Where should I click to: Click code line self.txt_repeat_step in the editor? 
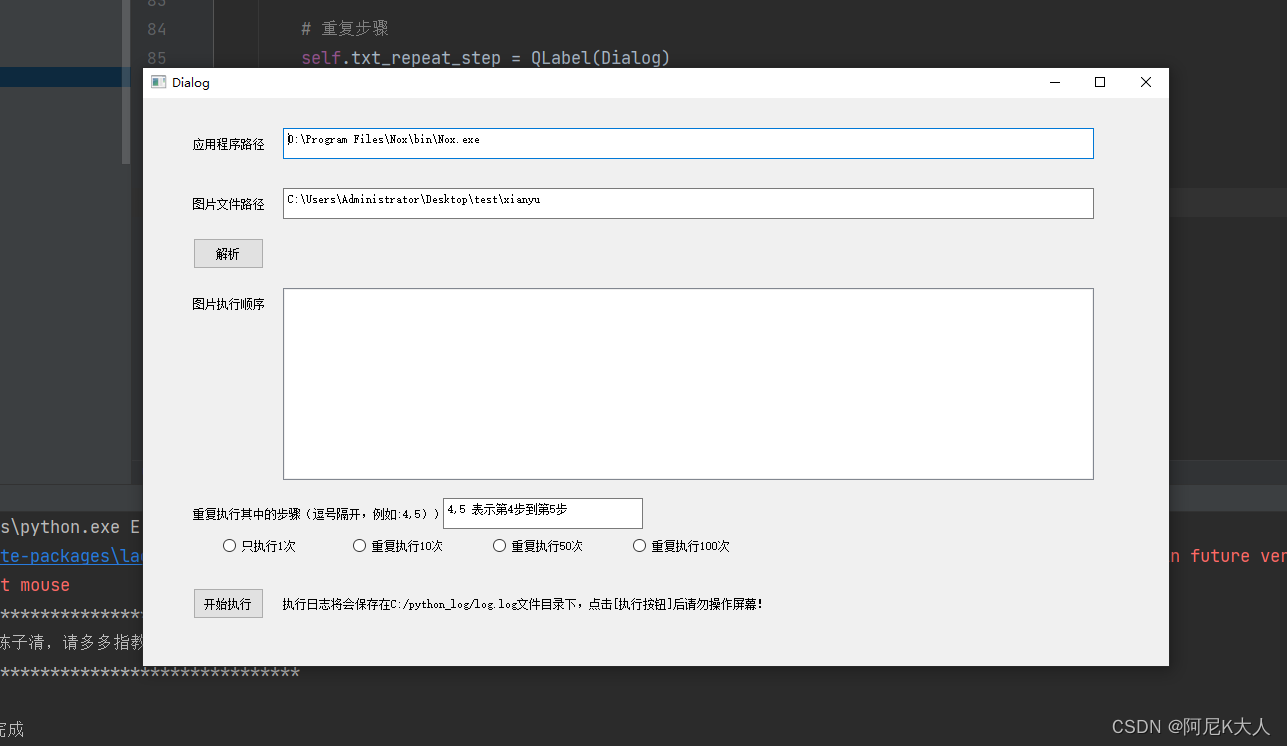point(485,58)
